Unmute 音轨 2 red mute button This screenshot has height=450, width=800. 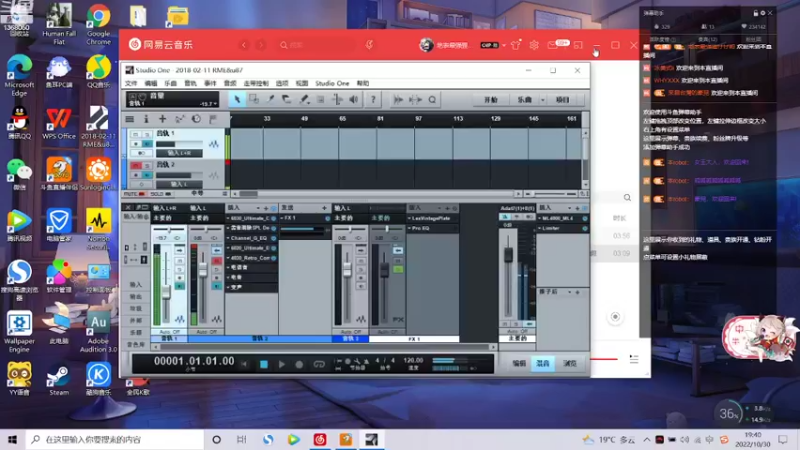point(136,165)
